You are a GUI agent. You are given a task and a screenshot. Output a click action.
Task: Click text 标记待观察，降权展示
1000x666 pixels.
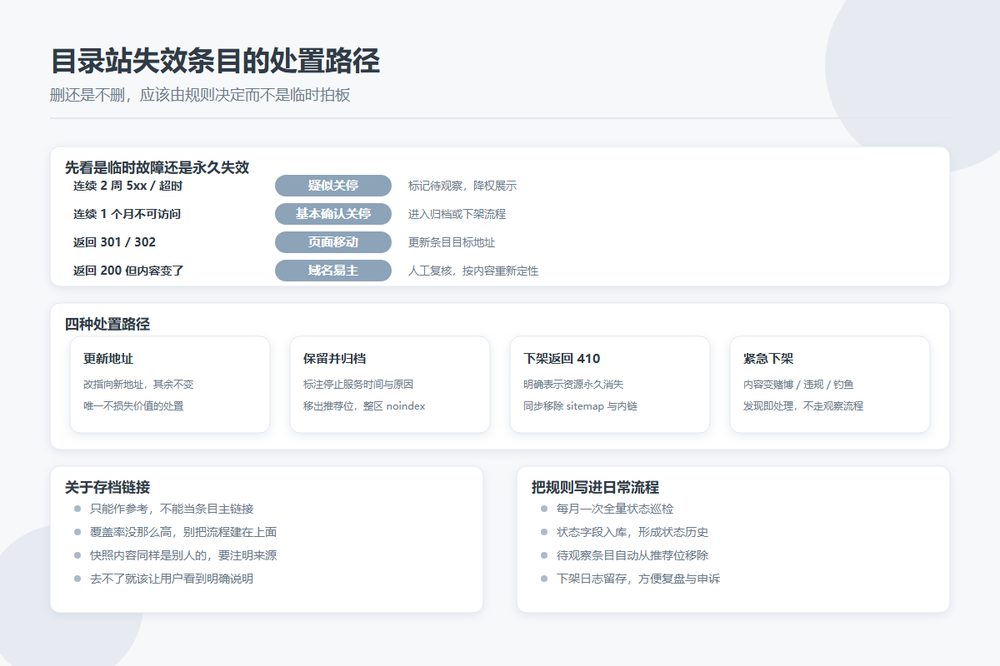[x=462, y=186]
